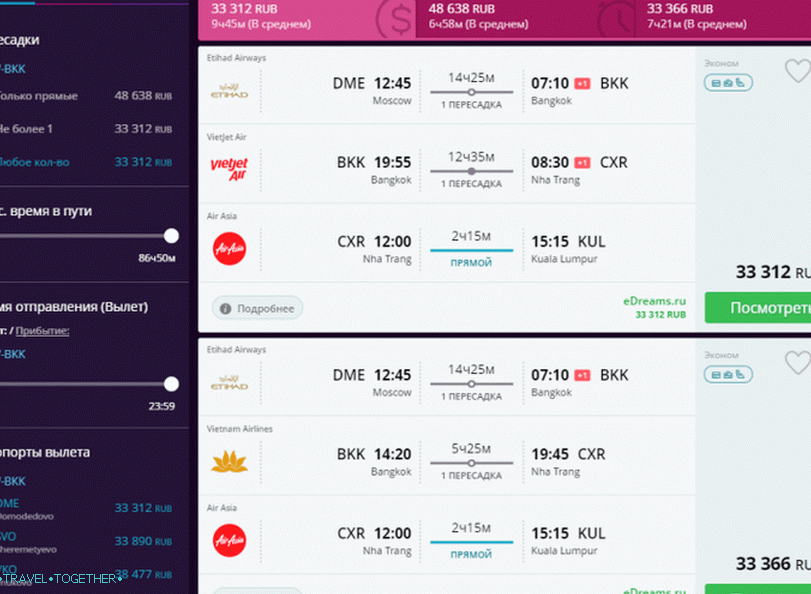The width and height of the screenshot is (811, 594).
Task: Favorite the top flight with the heart icon
Action: [x=797, y=71]
